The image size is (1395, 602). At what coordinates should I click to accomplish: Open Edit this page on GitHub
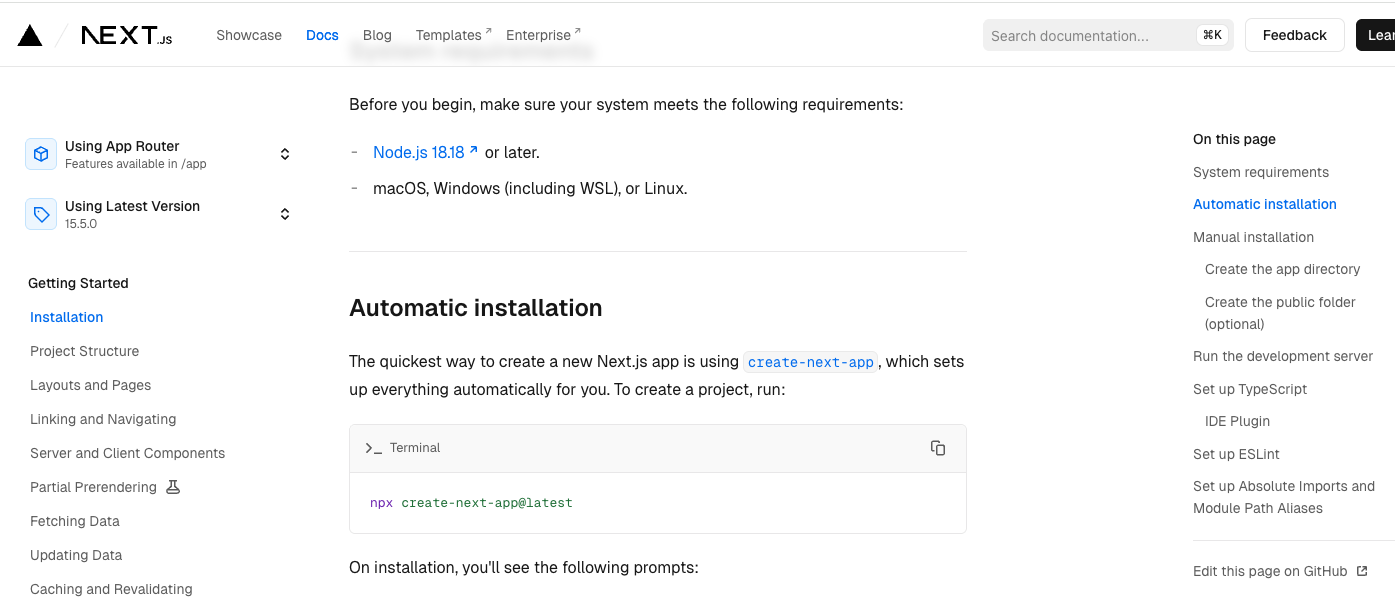pyautogui.click(x=1280, y=571)
